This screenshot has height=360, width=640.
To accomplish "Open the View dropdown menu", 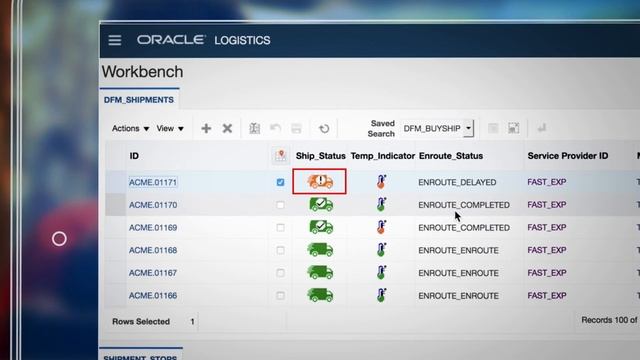I will (x=170, y=129).
